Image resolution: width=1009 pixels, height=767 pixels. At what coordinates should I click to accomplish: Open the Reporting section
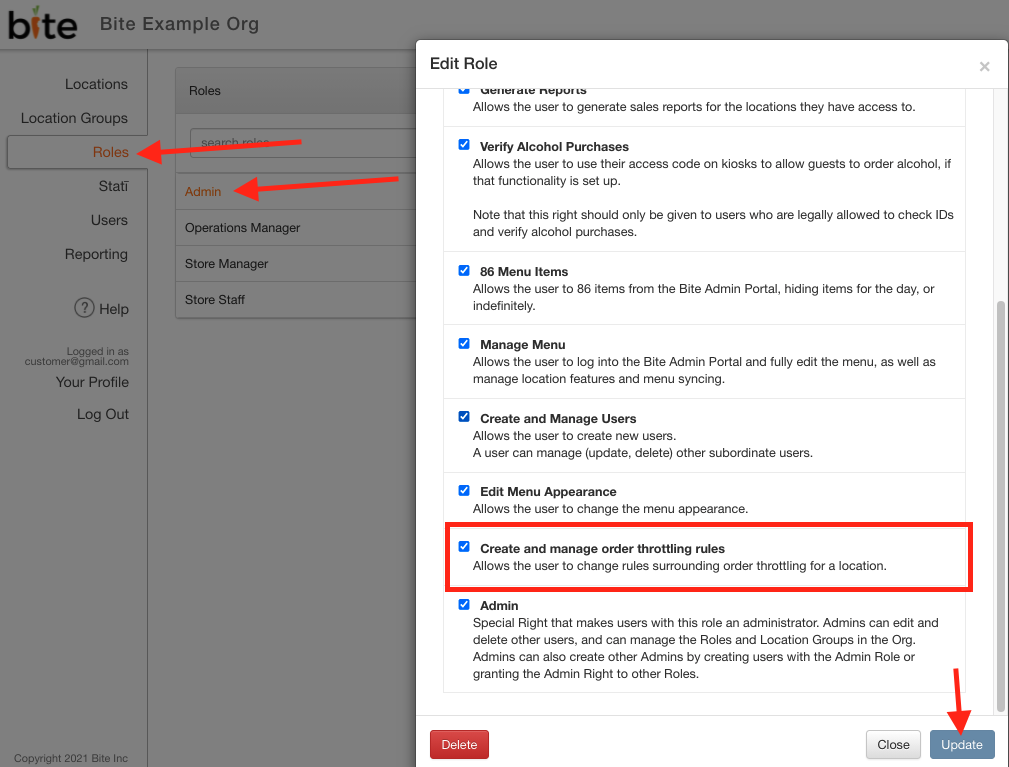coord(96,254)
